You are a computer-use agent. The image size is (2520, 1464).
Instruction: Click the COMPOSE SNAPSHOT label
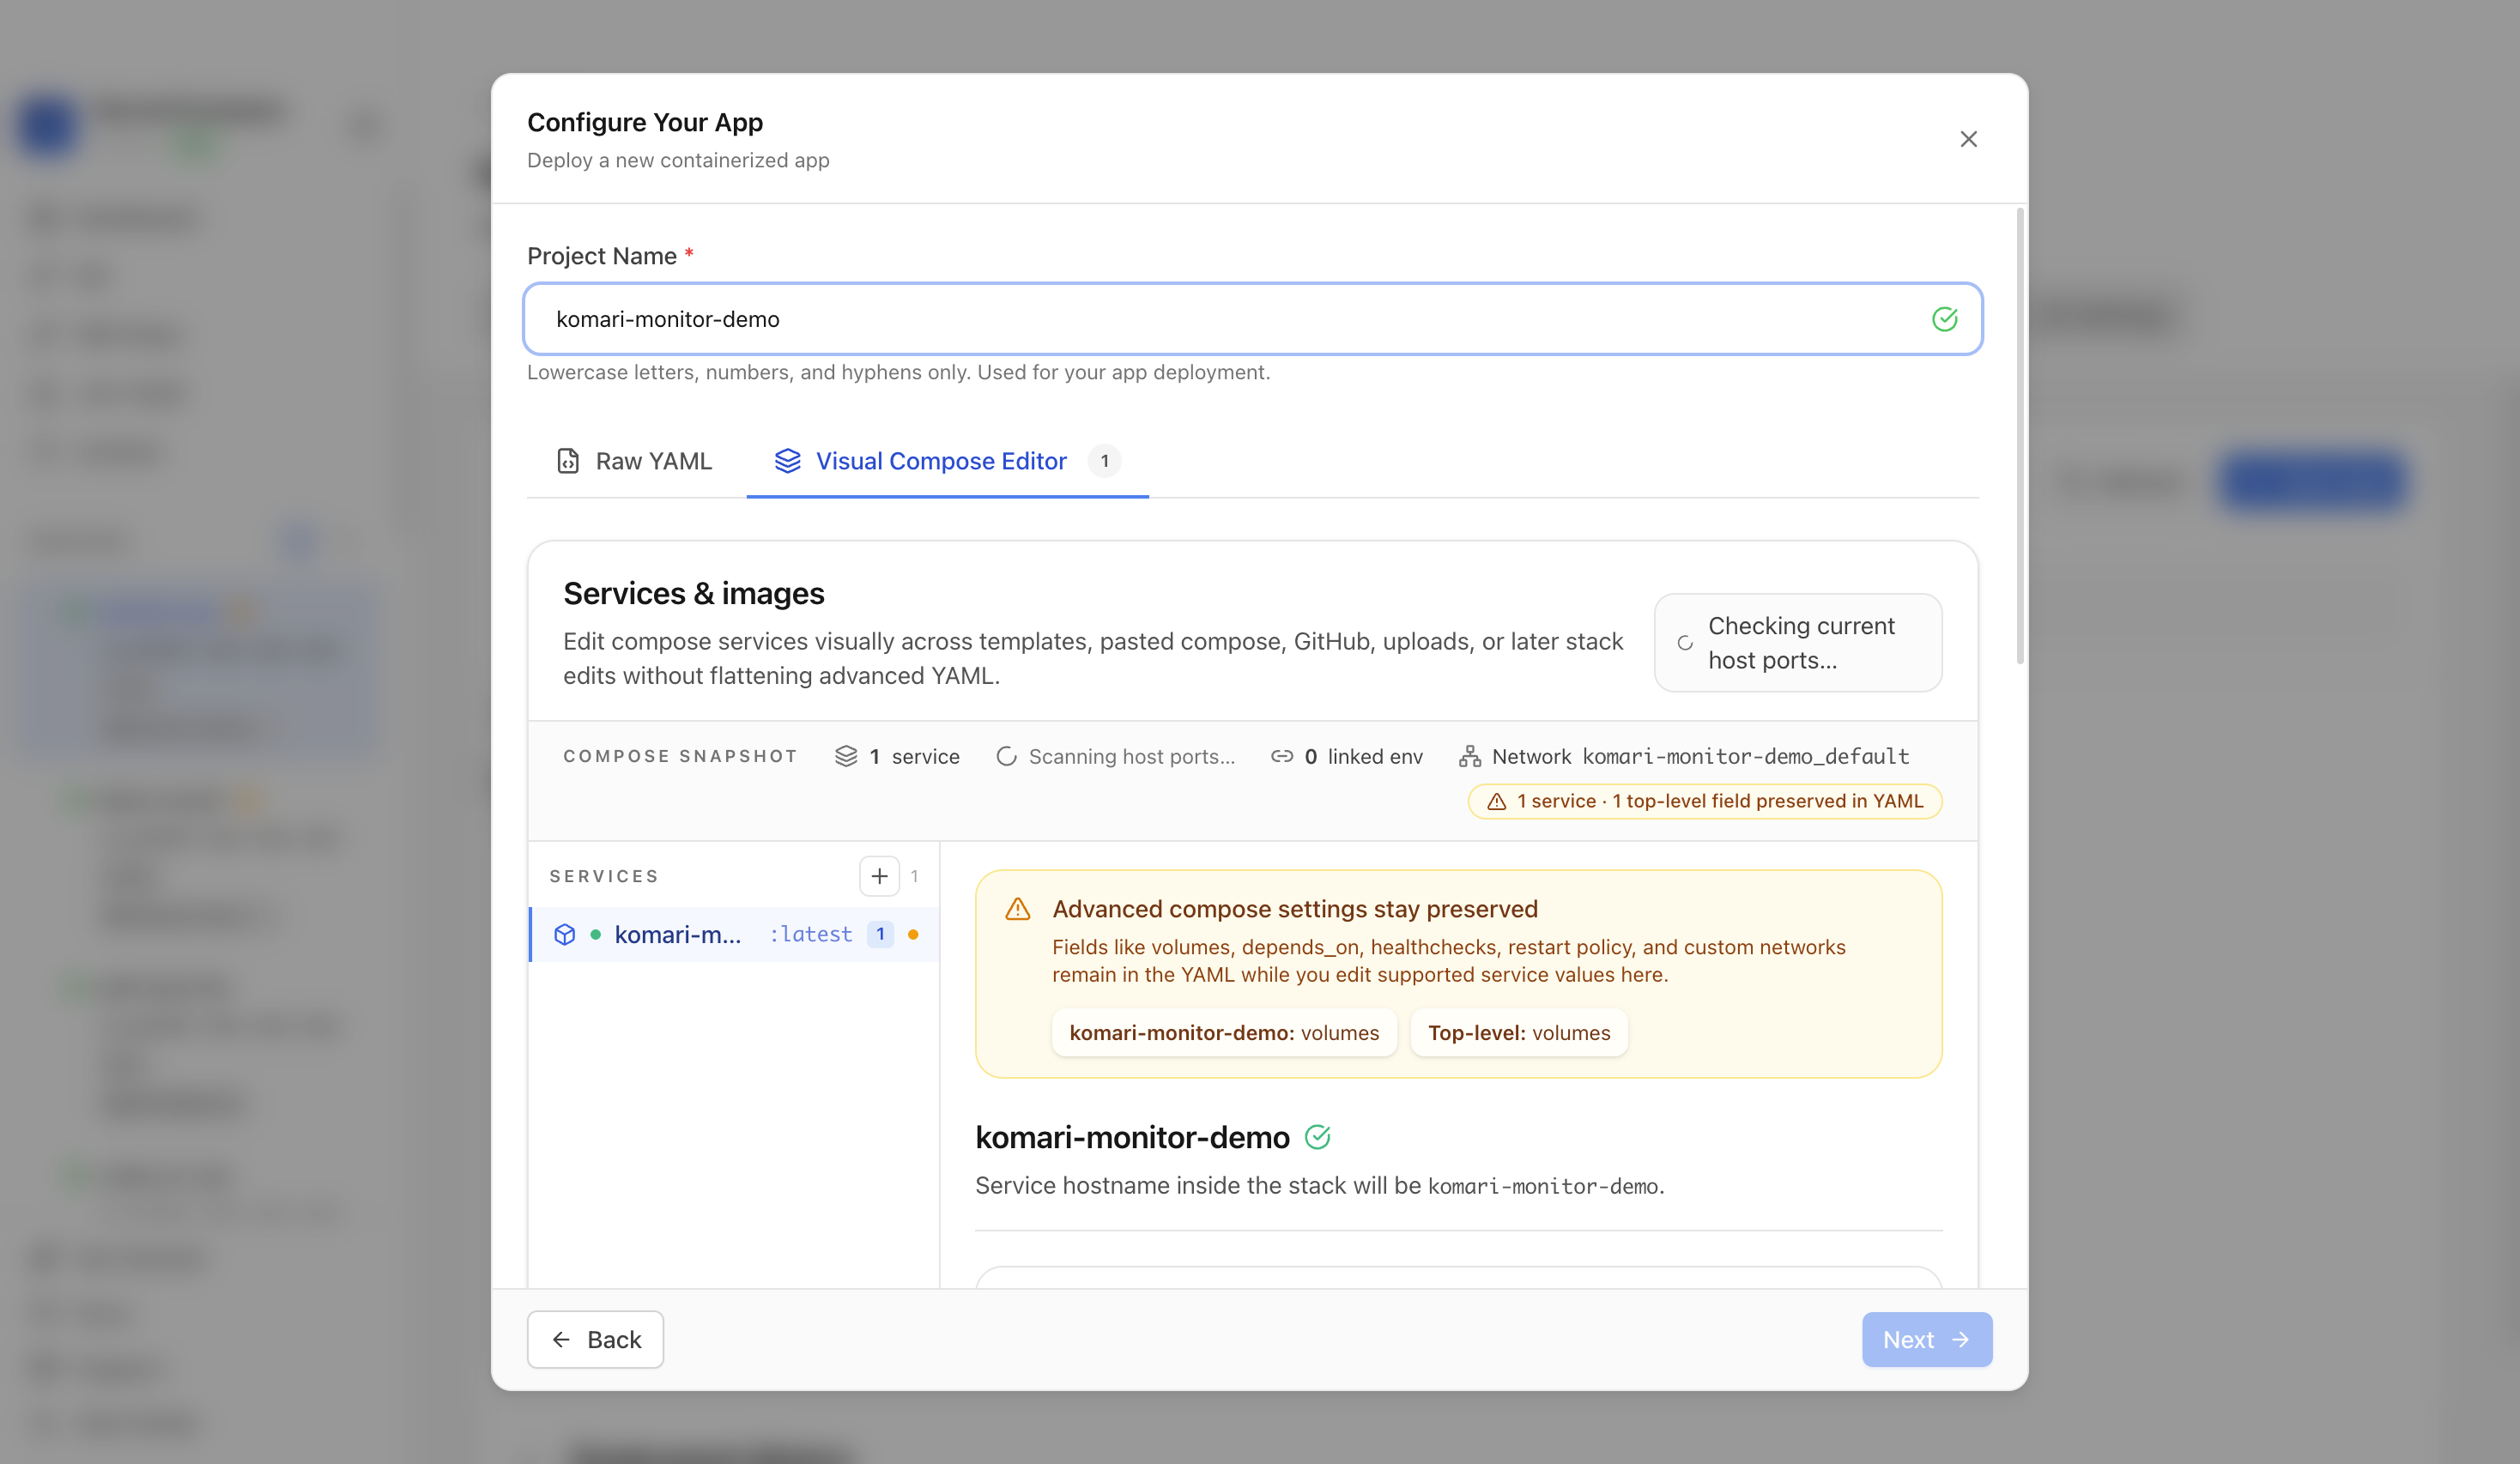point(680,756)
